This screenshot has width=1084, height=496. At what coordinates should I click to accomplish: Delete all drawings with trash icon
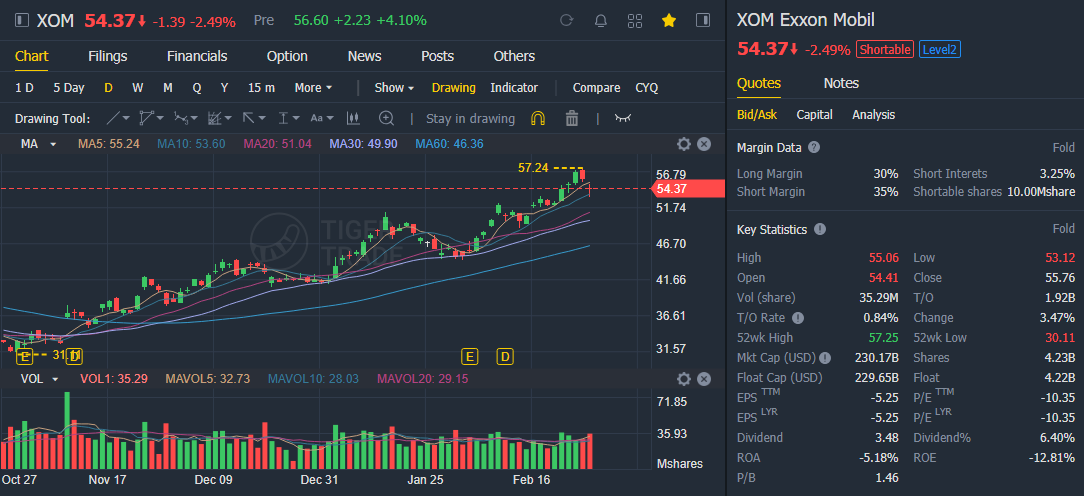(x=572, y=118)
